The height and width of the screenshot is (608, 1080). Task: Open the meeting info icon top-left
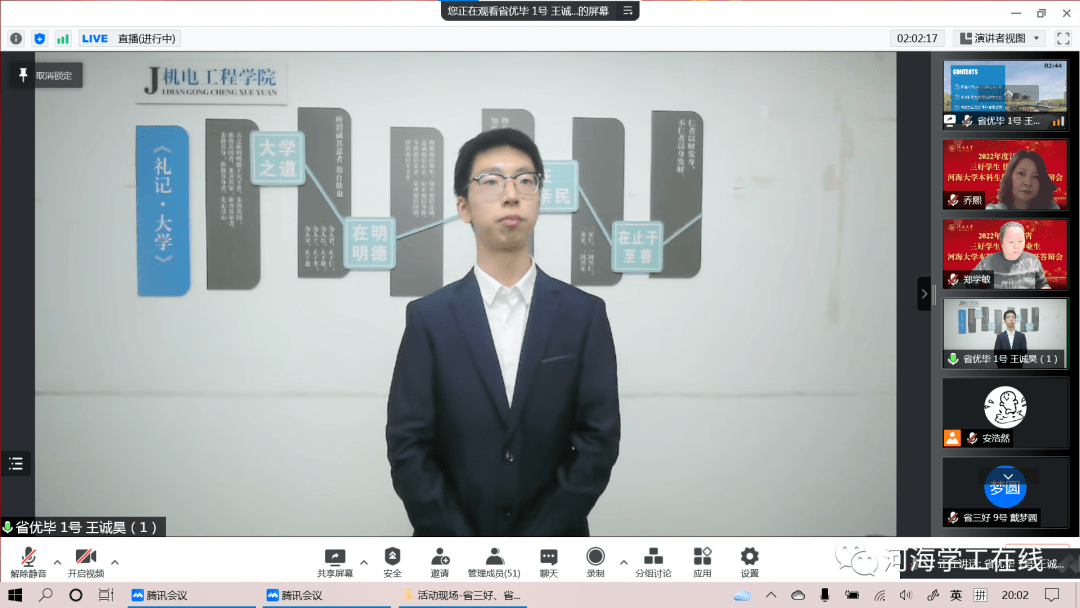click(x=15, y=38)
